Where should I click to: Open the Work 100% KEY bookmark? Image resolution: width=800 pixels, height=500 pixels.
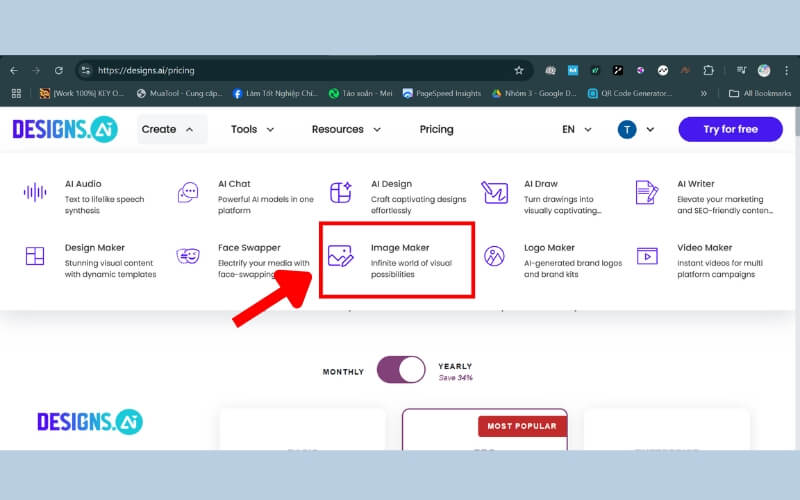click(x=82, y=93)
